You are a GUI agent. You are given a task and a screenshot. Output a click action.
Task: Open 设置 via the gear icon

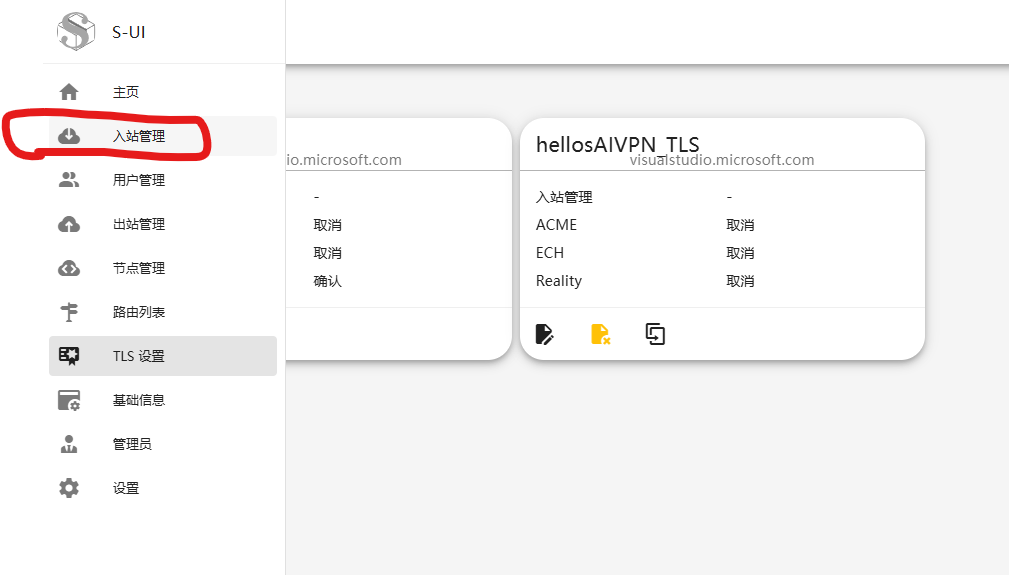pyautogui.click(x=69, y=488)
